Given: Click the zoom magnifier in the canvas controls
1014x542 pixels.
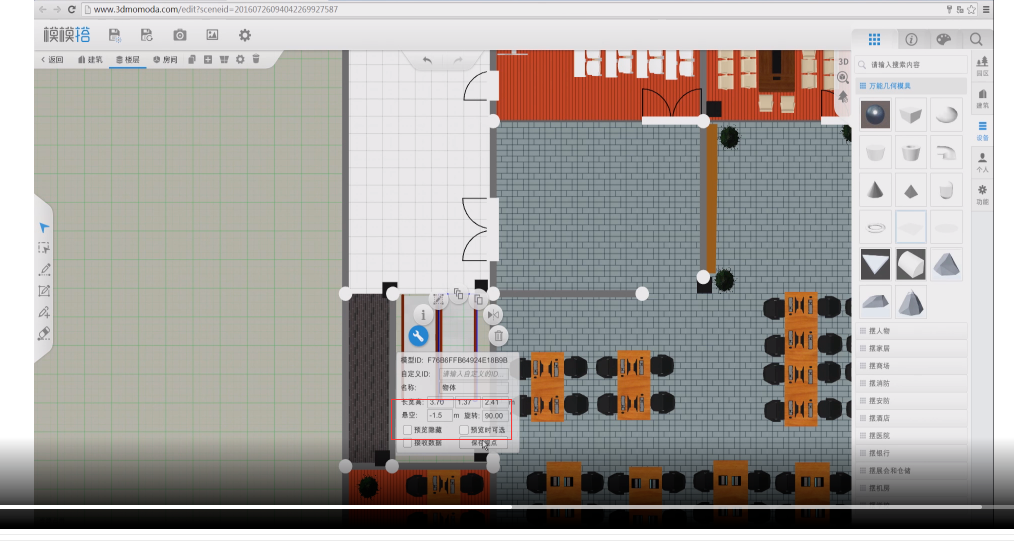Looking at the screenshot, I should (x=843, y=78).
